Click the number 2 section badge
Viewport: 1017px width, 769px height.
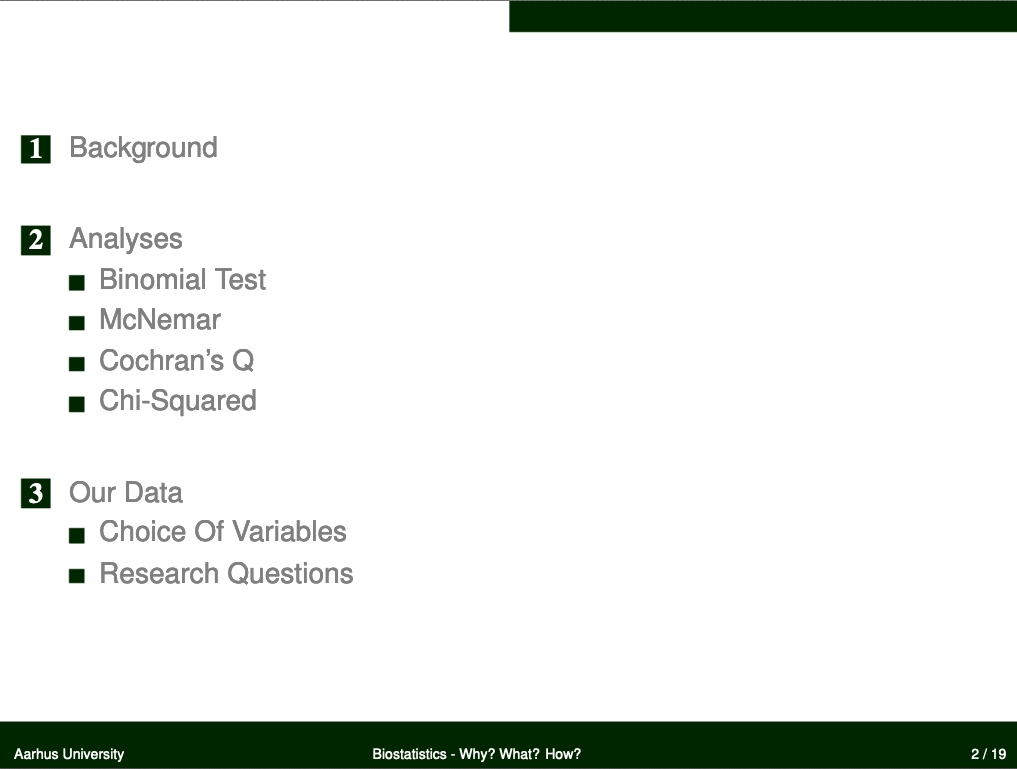click(36, 241)
